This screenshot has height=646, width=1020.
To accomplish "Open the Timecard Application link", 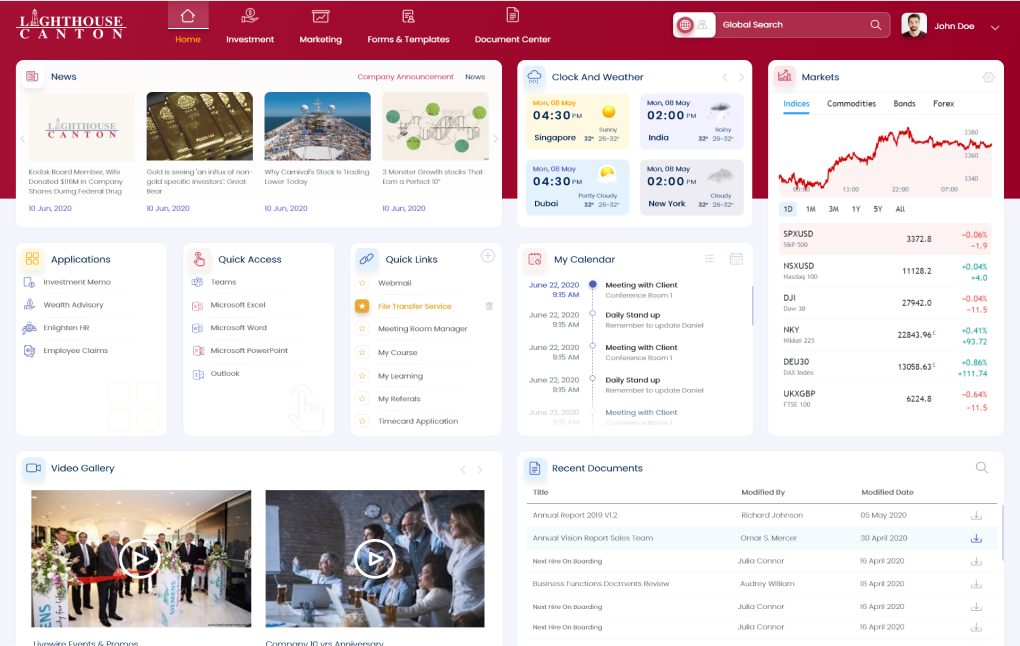I will coord(418,422).
